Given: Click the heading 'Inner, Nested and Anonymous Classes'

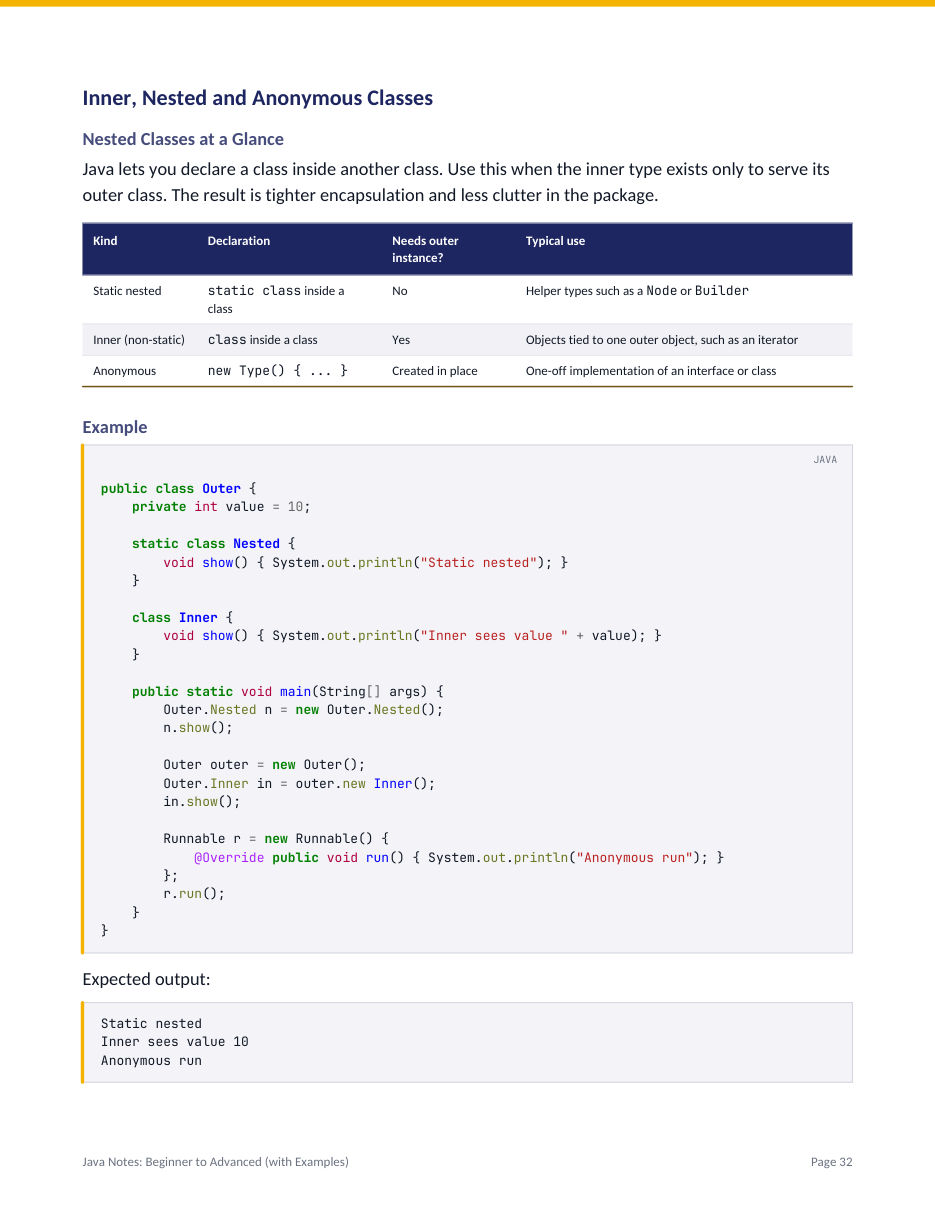Looking at the screenshot, I should point(257,98).
